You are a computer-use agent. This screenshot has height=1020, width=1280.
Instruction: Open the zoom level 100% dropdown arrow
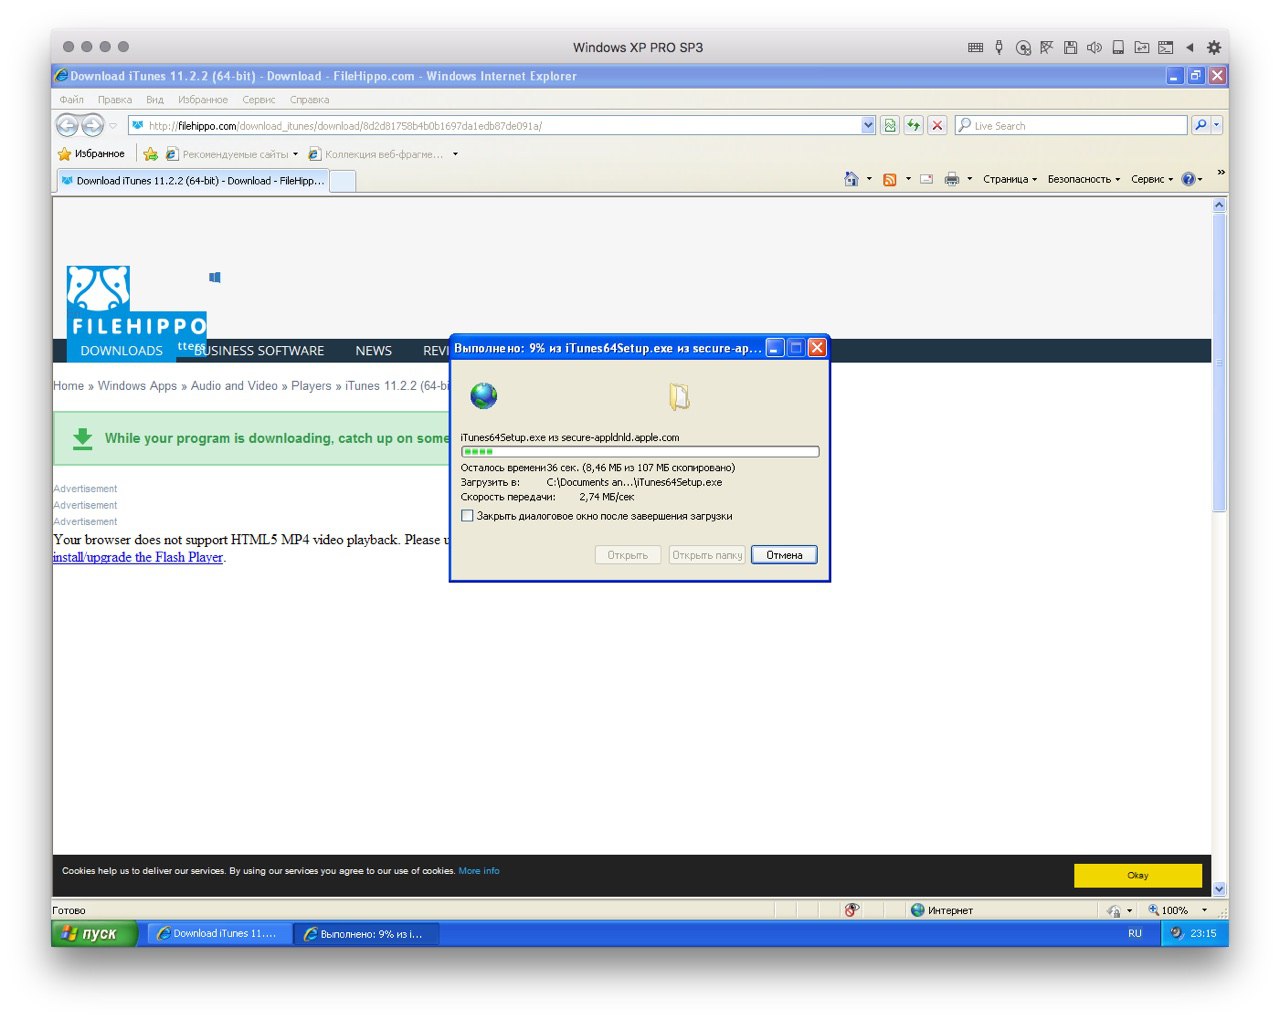click(x=1204, y=910)
